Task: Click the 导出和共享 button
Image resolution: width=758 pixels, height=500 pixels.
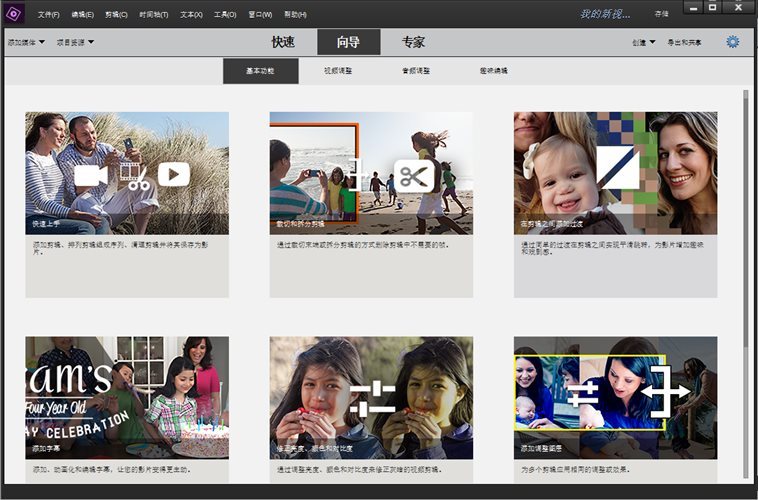Action: tap(685, 42)
